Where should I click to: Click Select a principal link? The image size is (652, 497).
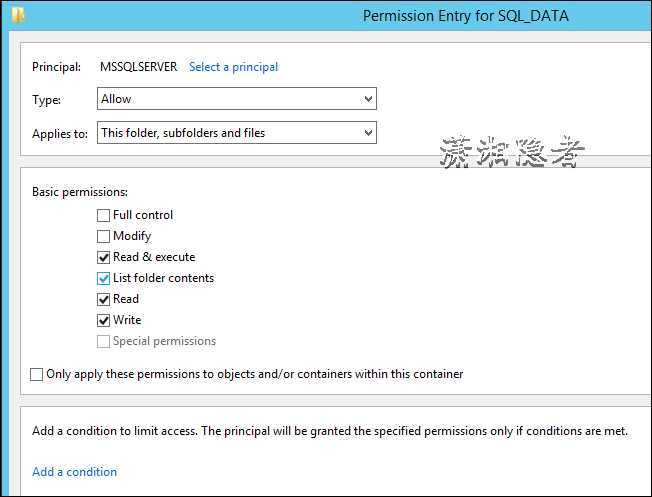(233, 67)
